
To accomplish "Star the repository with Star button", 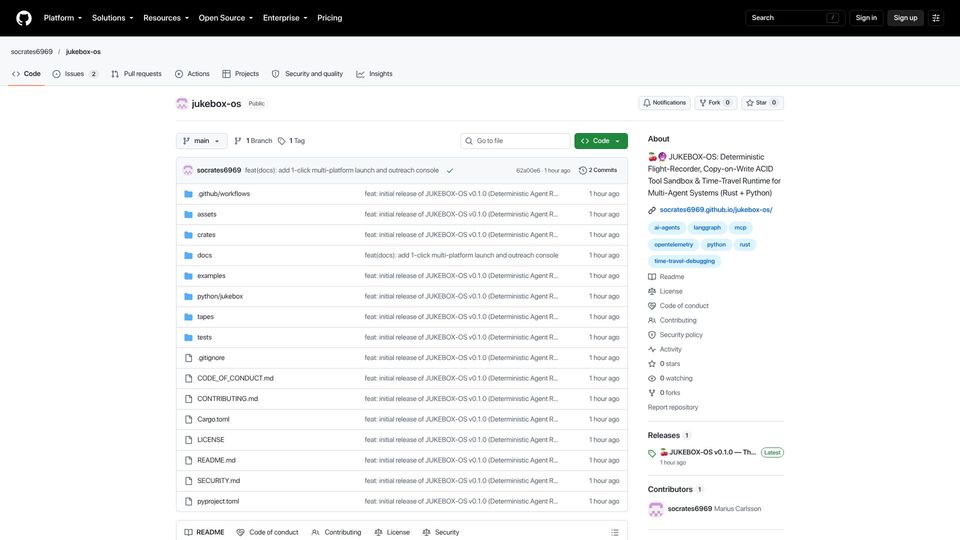I will 762,103.
